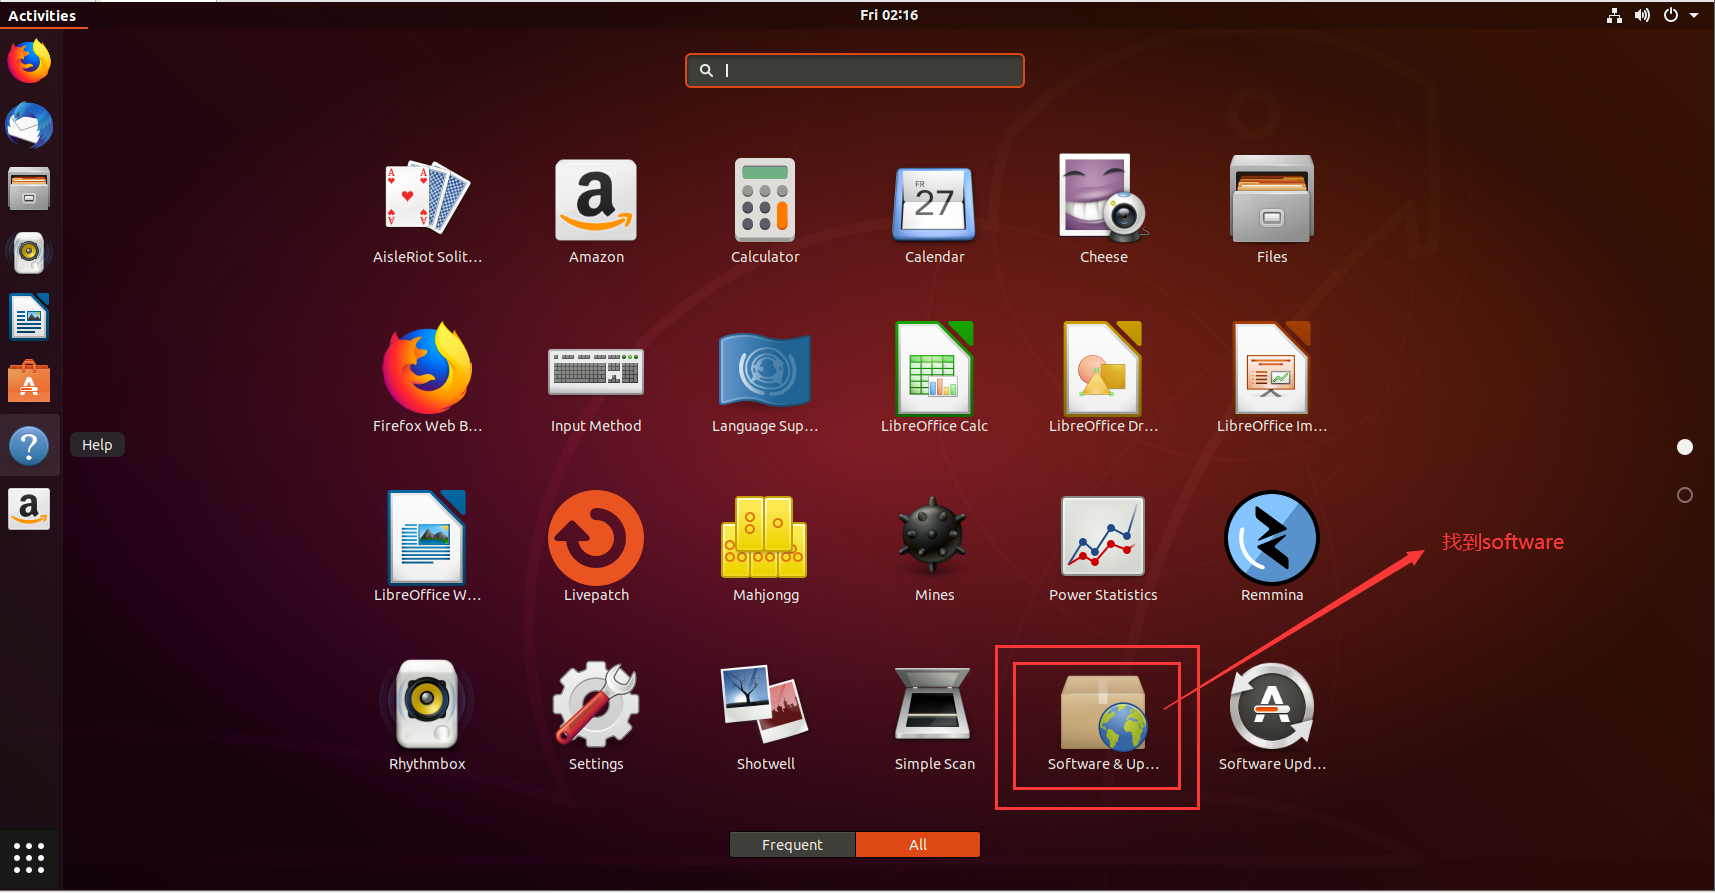Screen dimensions: 1715x893
Task: Launch Amazon from the app grid
Action: coord(596,210)
